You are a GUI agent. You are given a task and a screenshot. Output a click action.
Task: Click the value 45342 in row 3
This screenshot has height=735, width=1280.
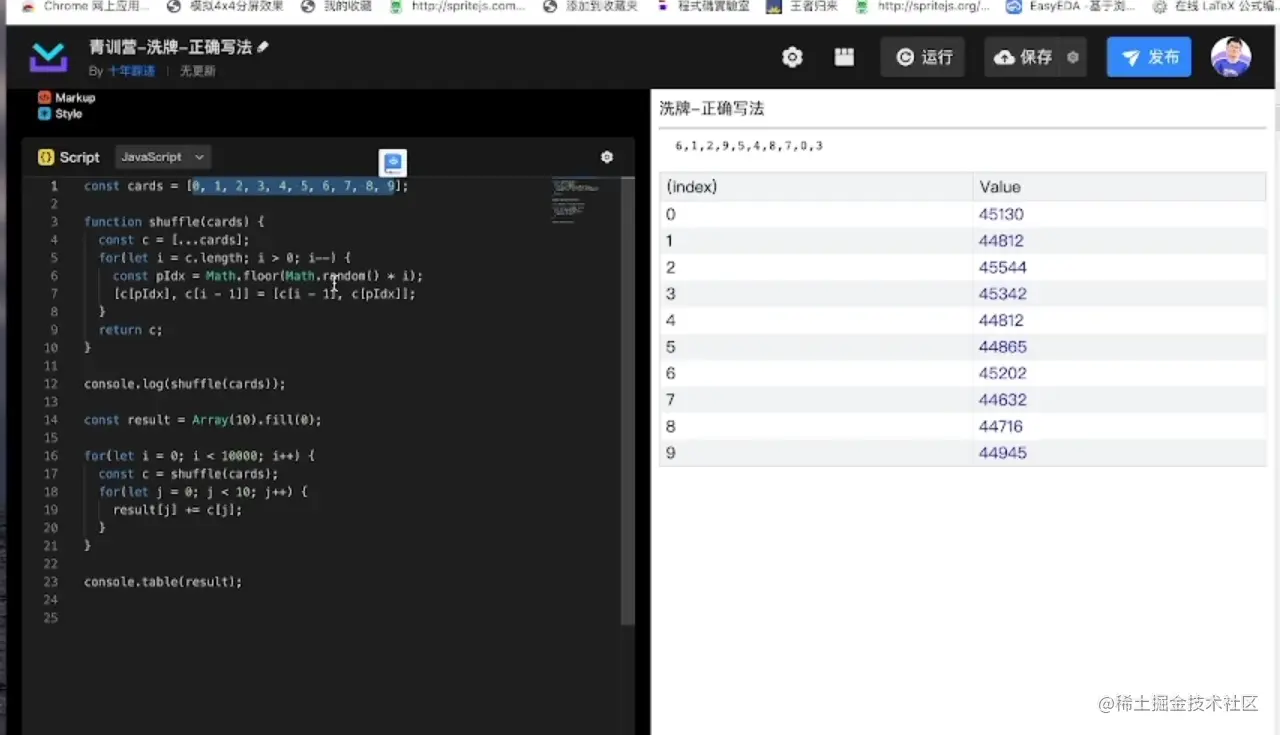point(1003,294)
